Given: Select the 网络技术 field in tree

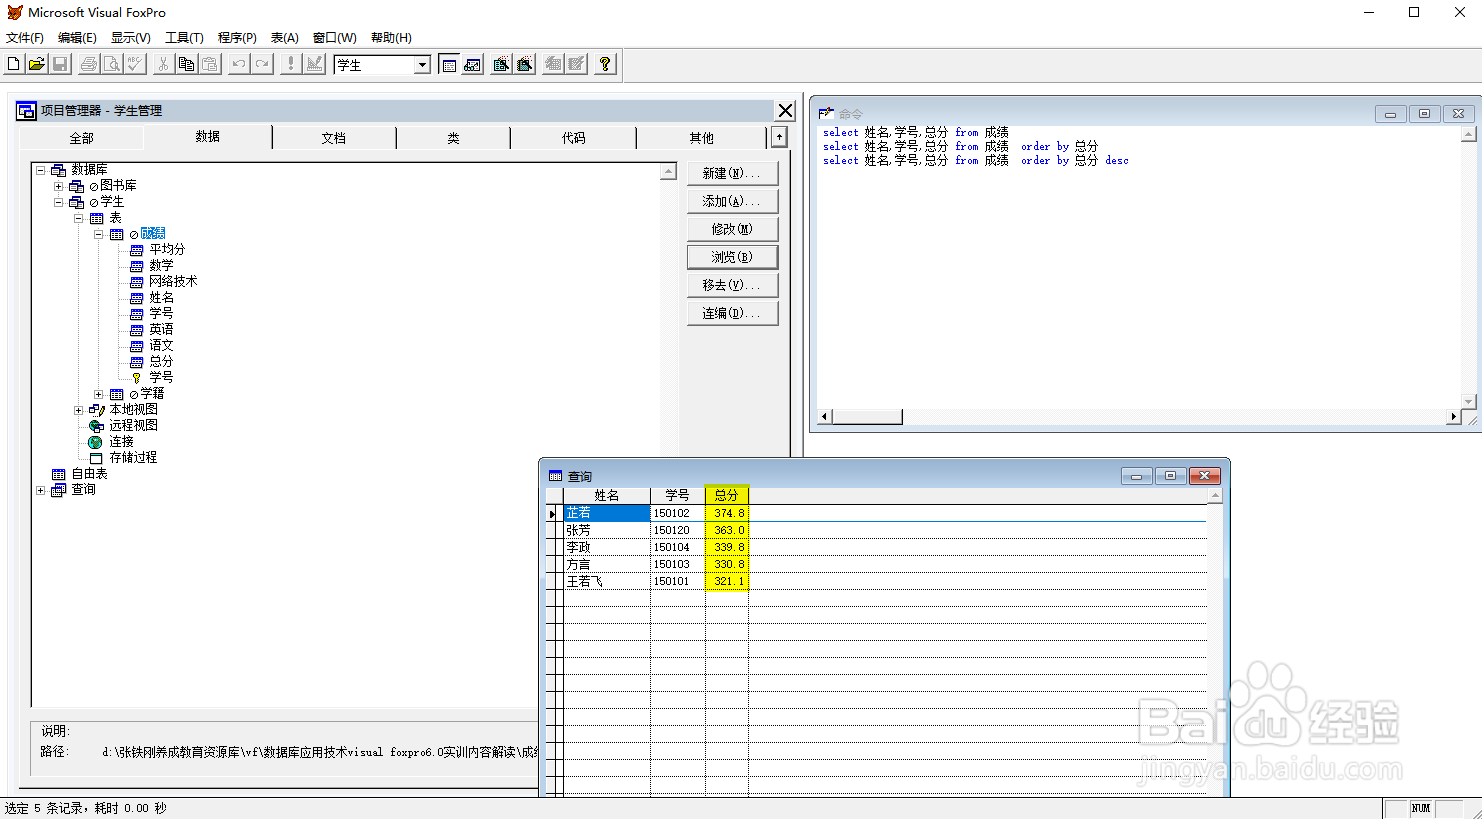Looking at the screenshot, I should 173,282.
